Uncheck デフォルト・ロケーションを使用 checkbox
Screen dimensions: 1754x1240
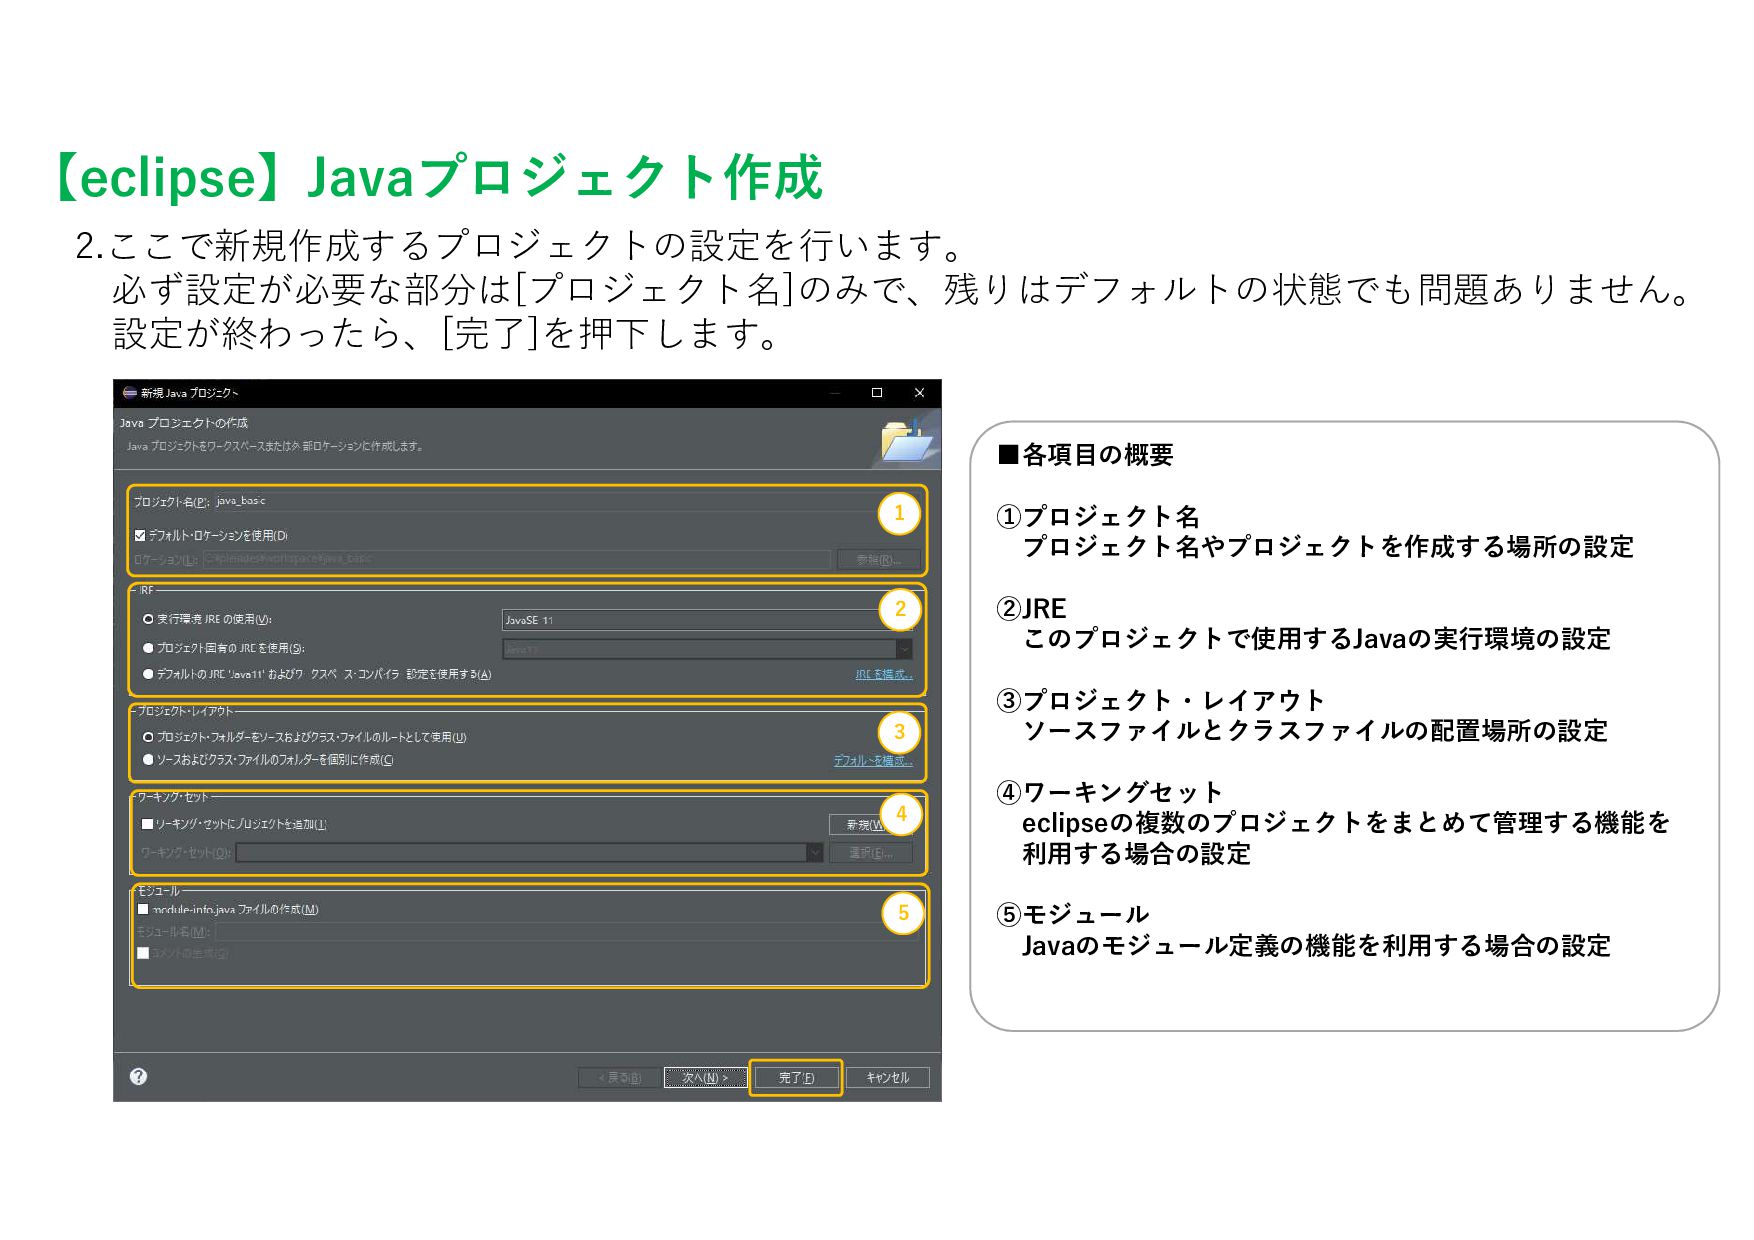140,535
